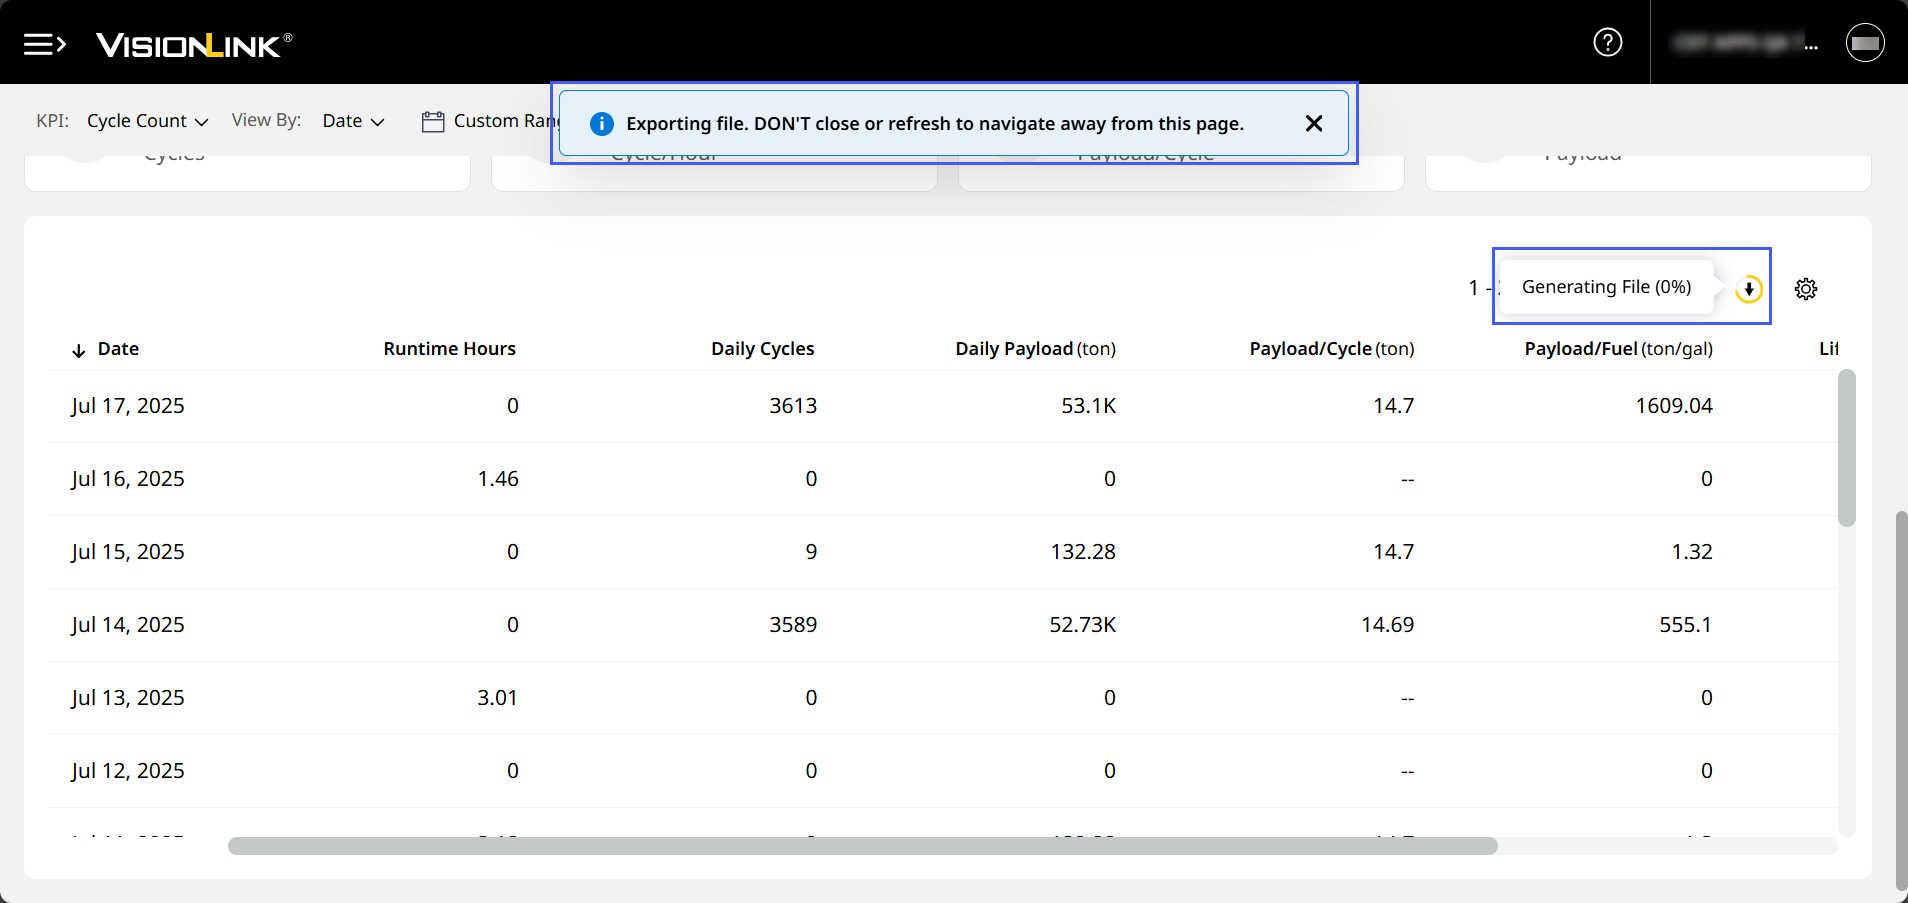This screenshot has width=1908, height=903.
Task: Dismiss the exporting file notification
Action: (1313, 123)
